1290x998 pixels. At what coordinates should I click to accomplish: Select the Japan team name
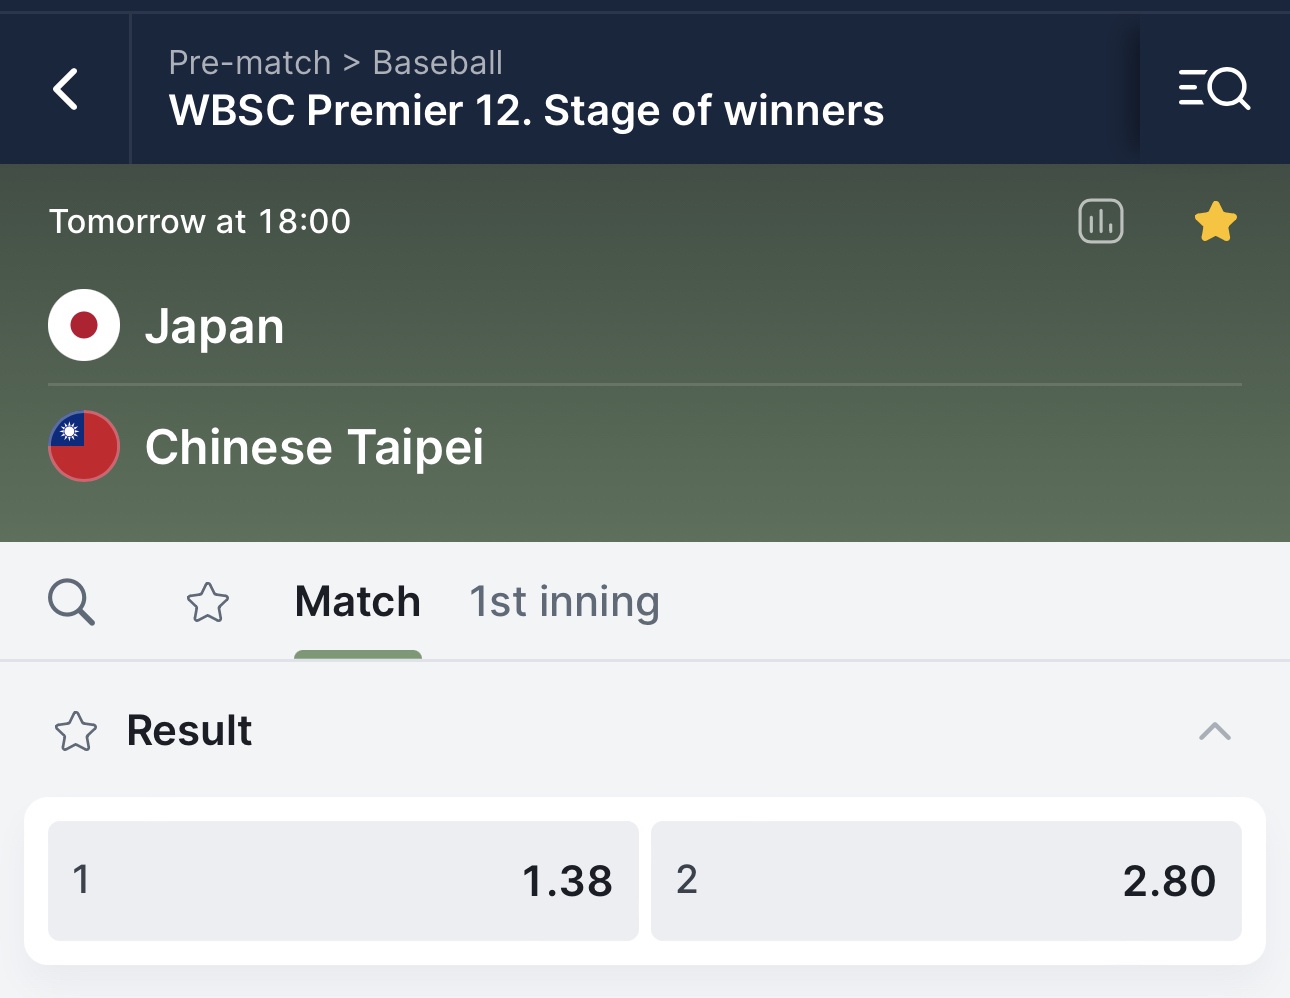pos(214,326)
